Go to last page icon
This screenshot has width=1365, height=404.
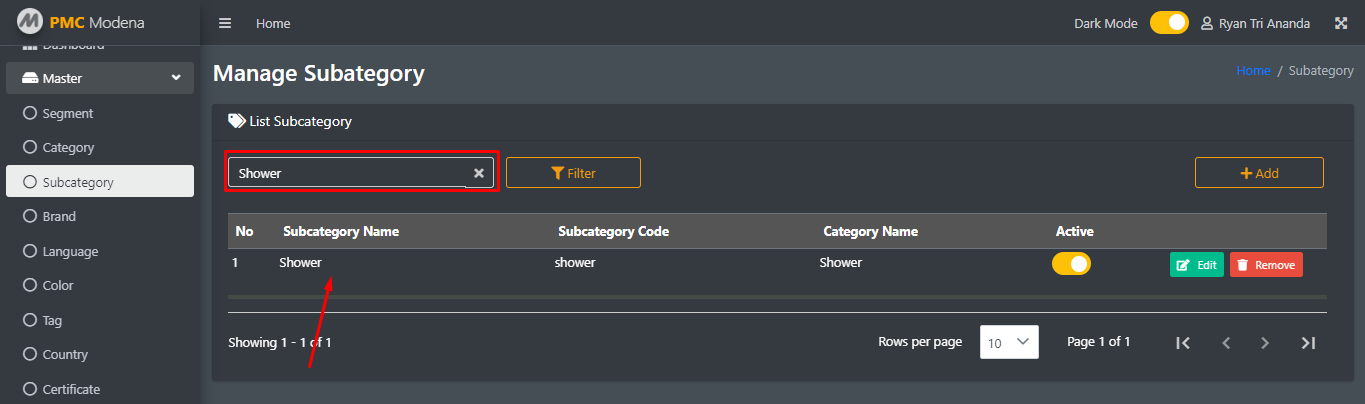pyautogui.click(x=1308, y=343)
